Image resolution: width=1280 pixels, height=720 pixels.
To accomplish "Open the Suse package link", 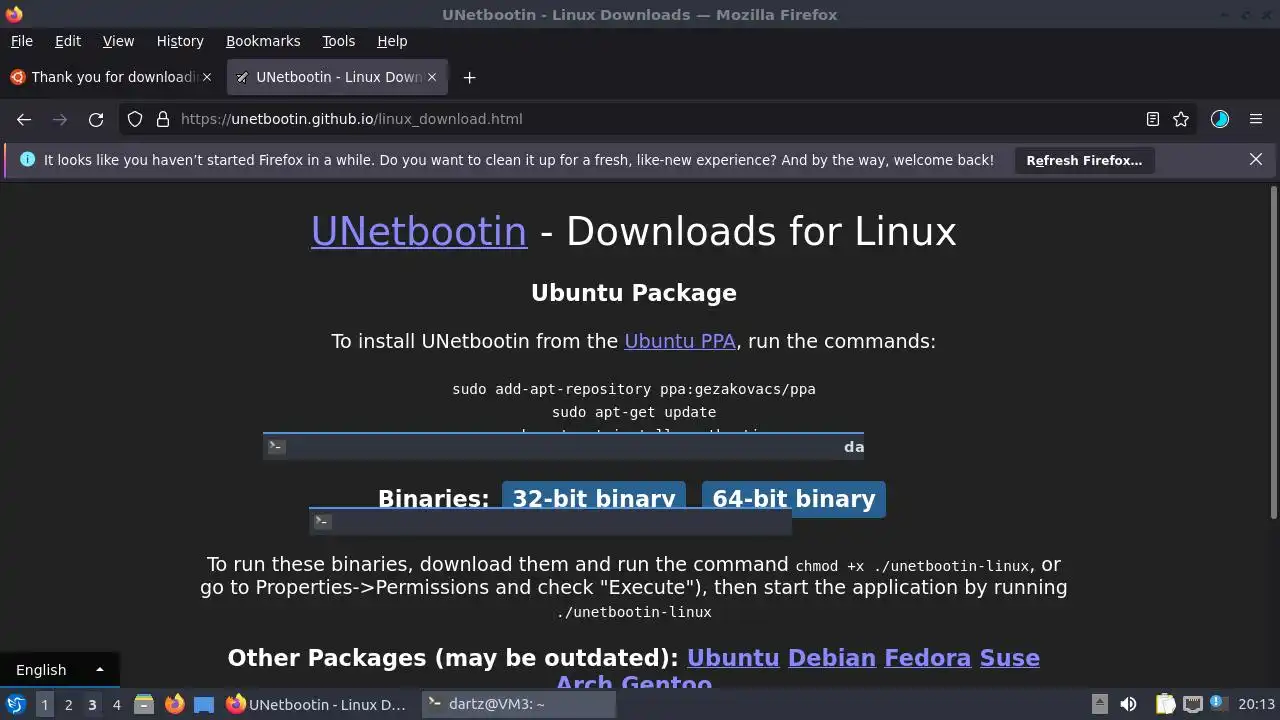I will click(x=1010, y=658).
